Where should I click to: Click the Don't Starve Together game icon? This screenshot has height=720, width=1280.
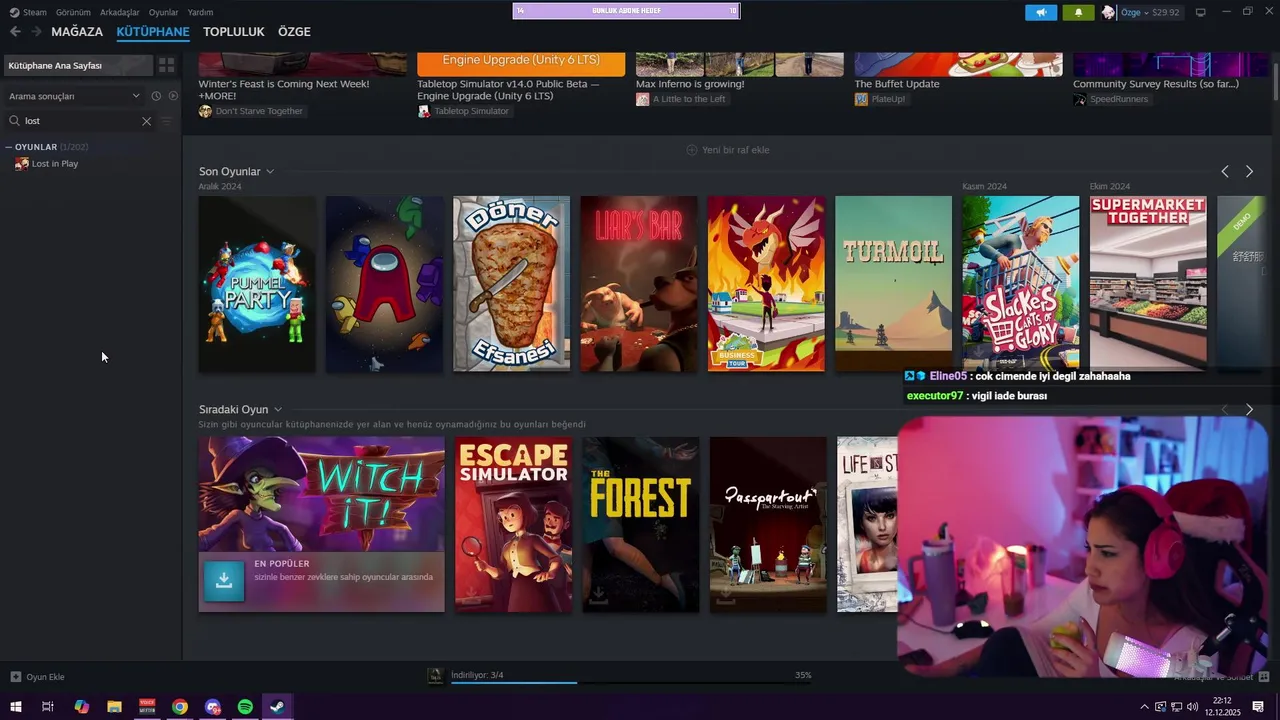(205, 111)
